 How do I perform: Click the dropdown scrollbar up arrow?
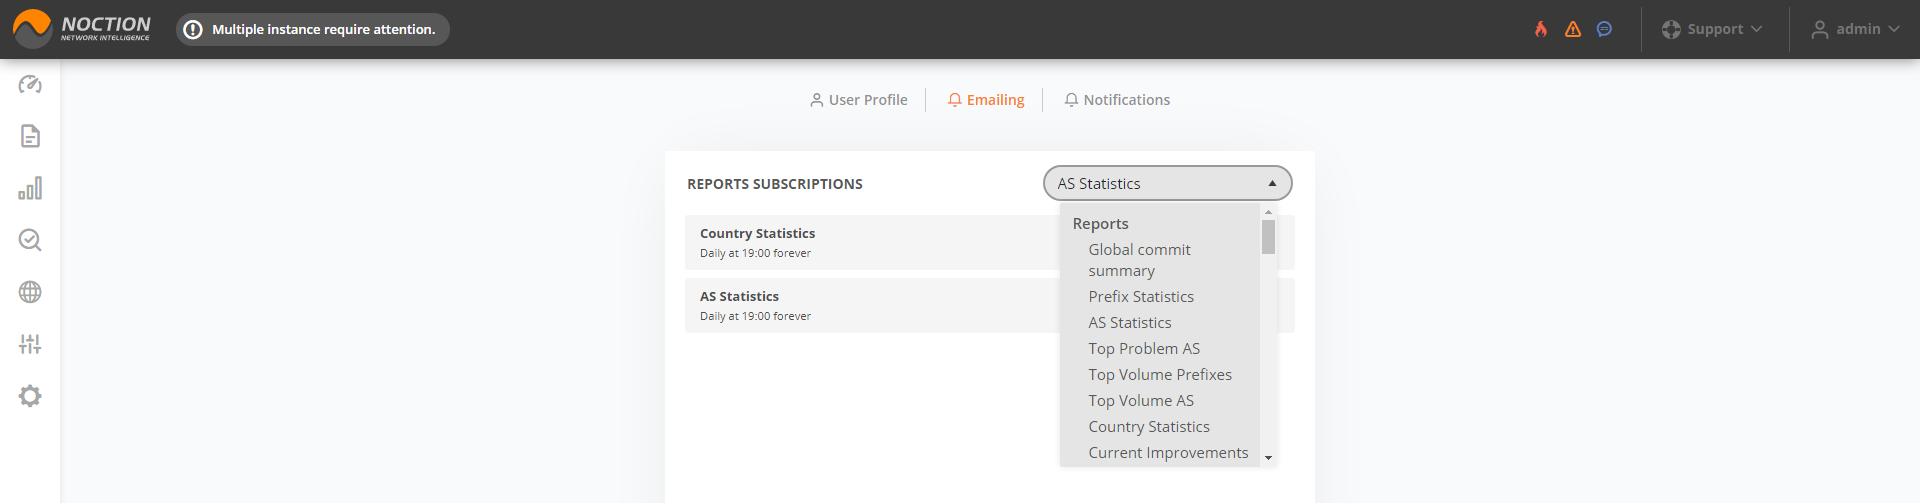[x=1268, y=212]
